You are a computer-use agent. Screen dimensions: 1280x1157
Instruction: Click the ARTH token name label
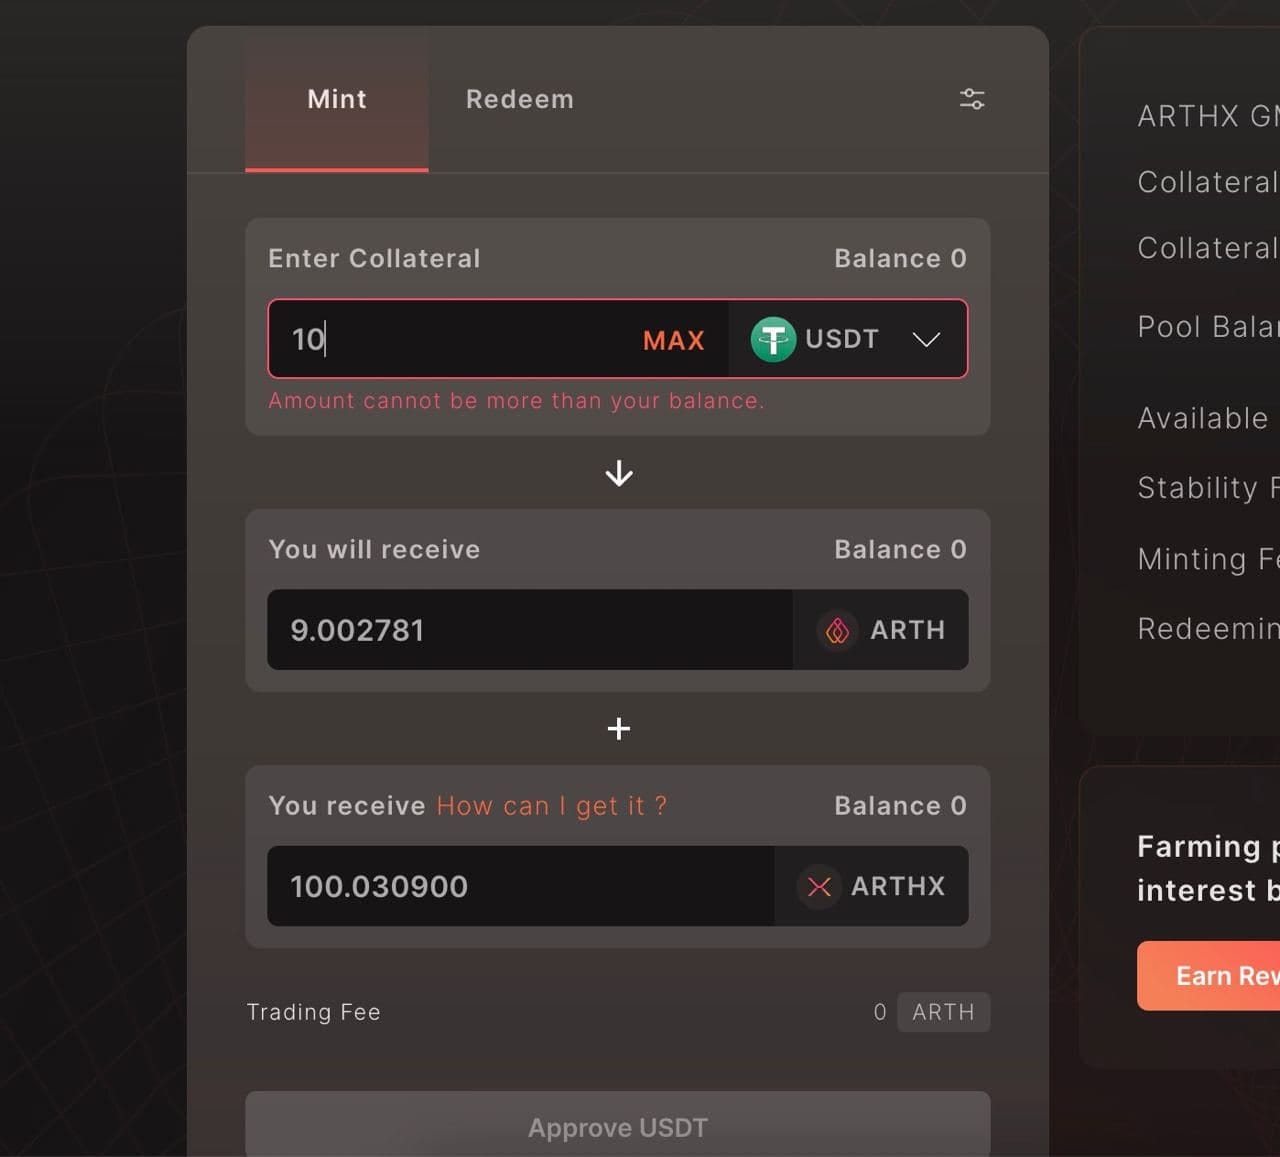tap(908, 630)
